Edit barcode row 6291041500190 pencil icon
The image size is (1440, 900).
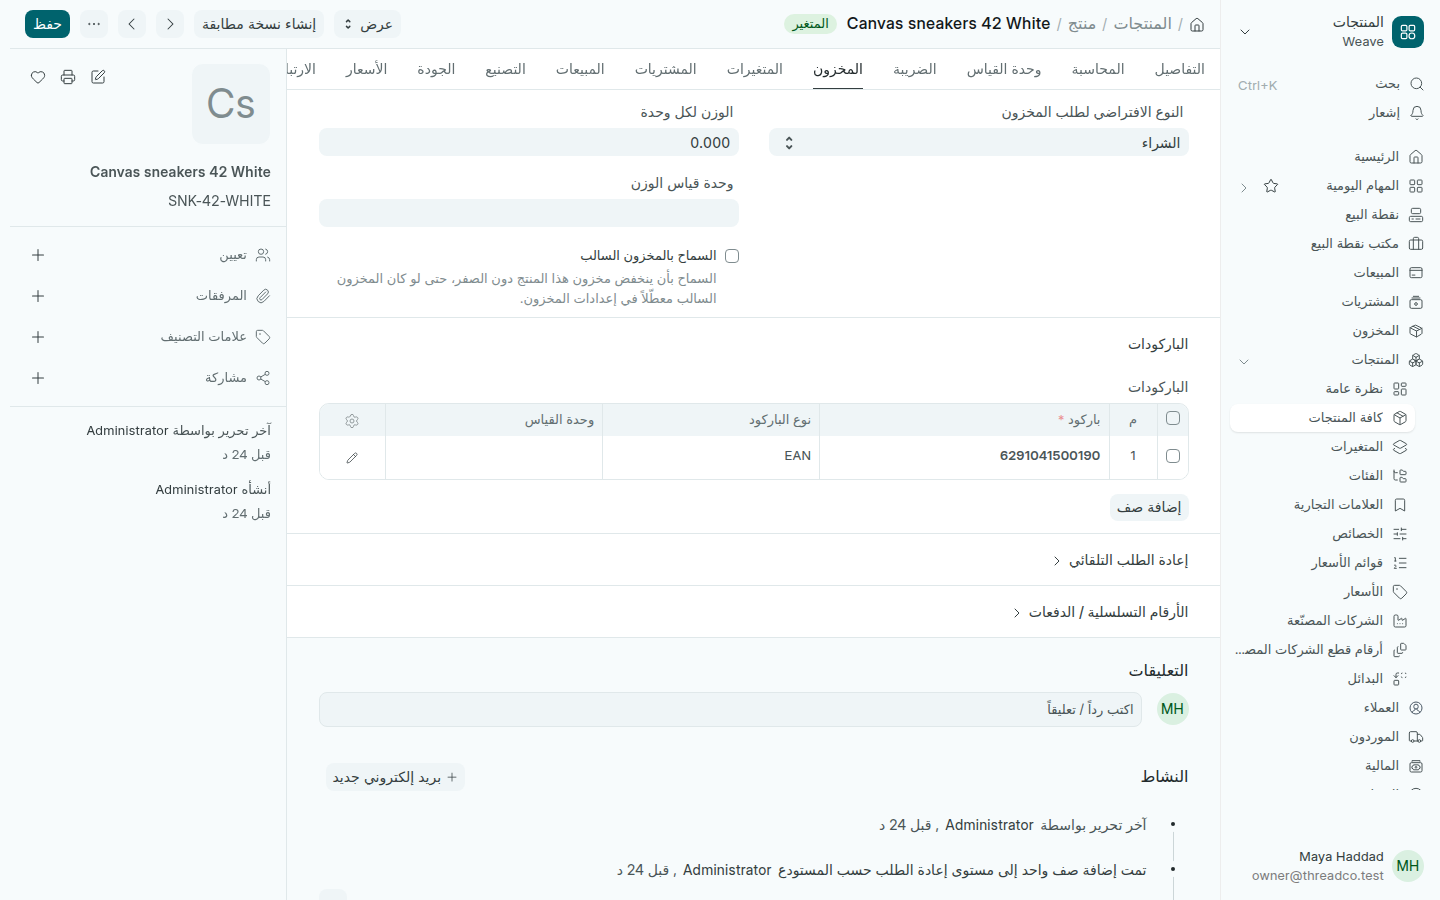[x=352, y=457]
